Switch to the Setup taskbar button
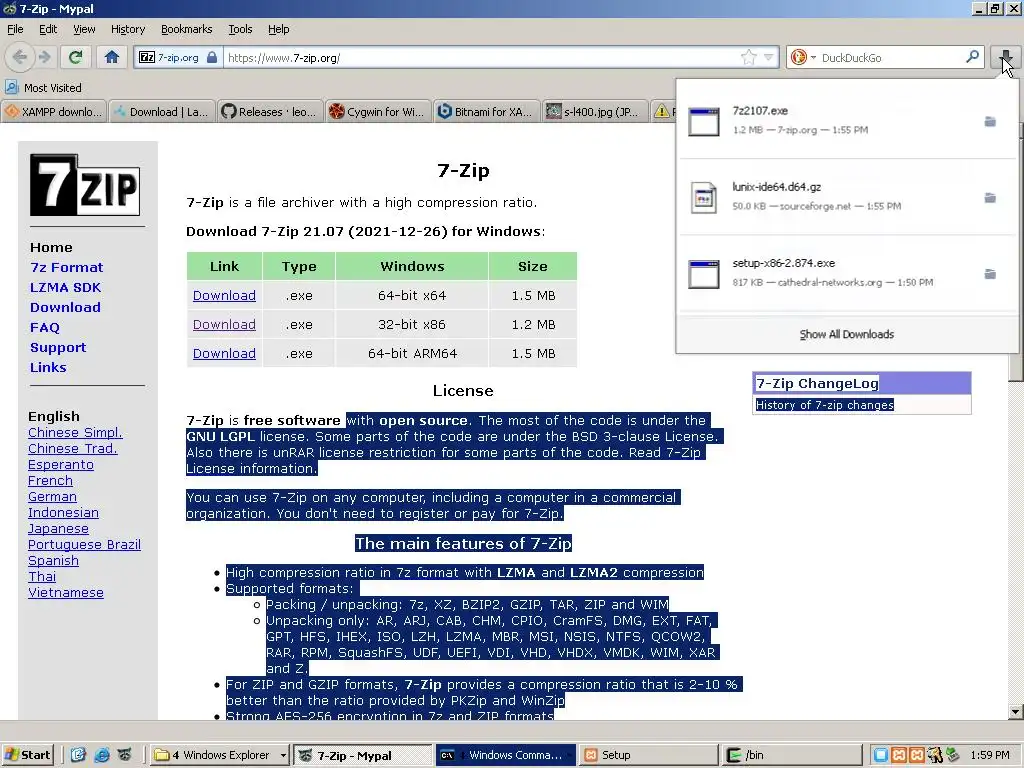The height and width of the screenshot is (768, 1024). click(648, 755)
